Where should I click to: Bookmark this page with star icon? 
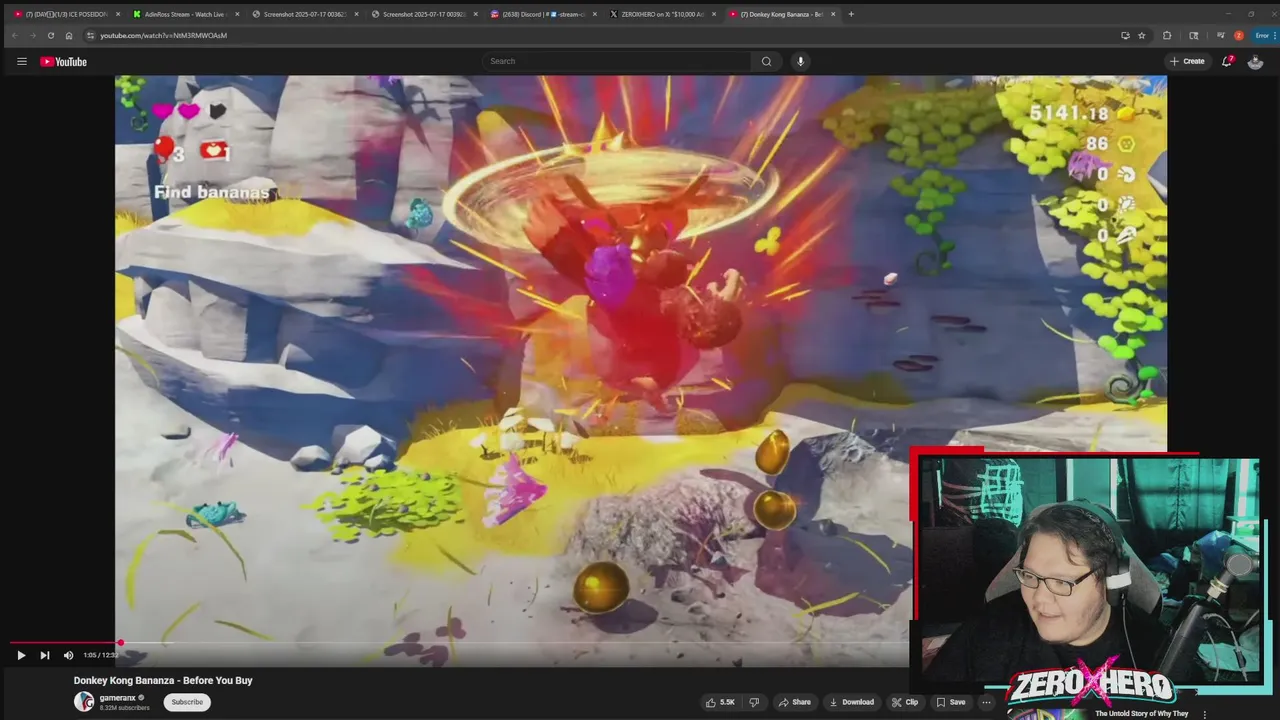[1141, 35]
